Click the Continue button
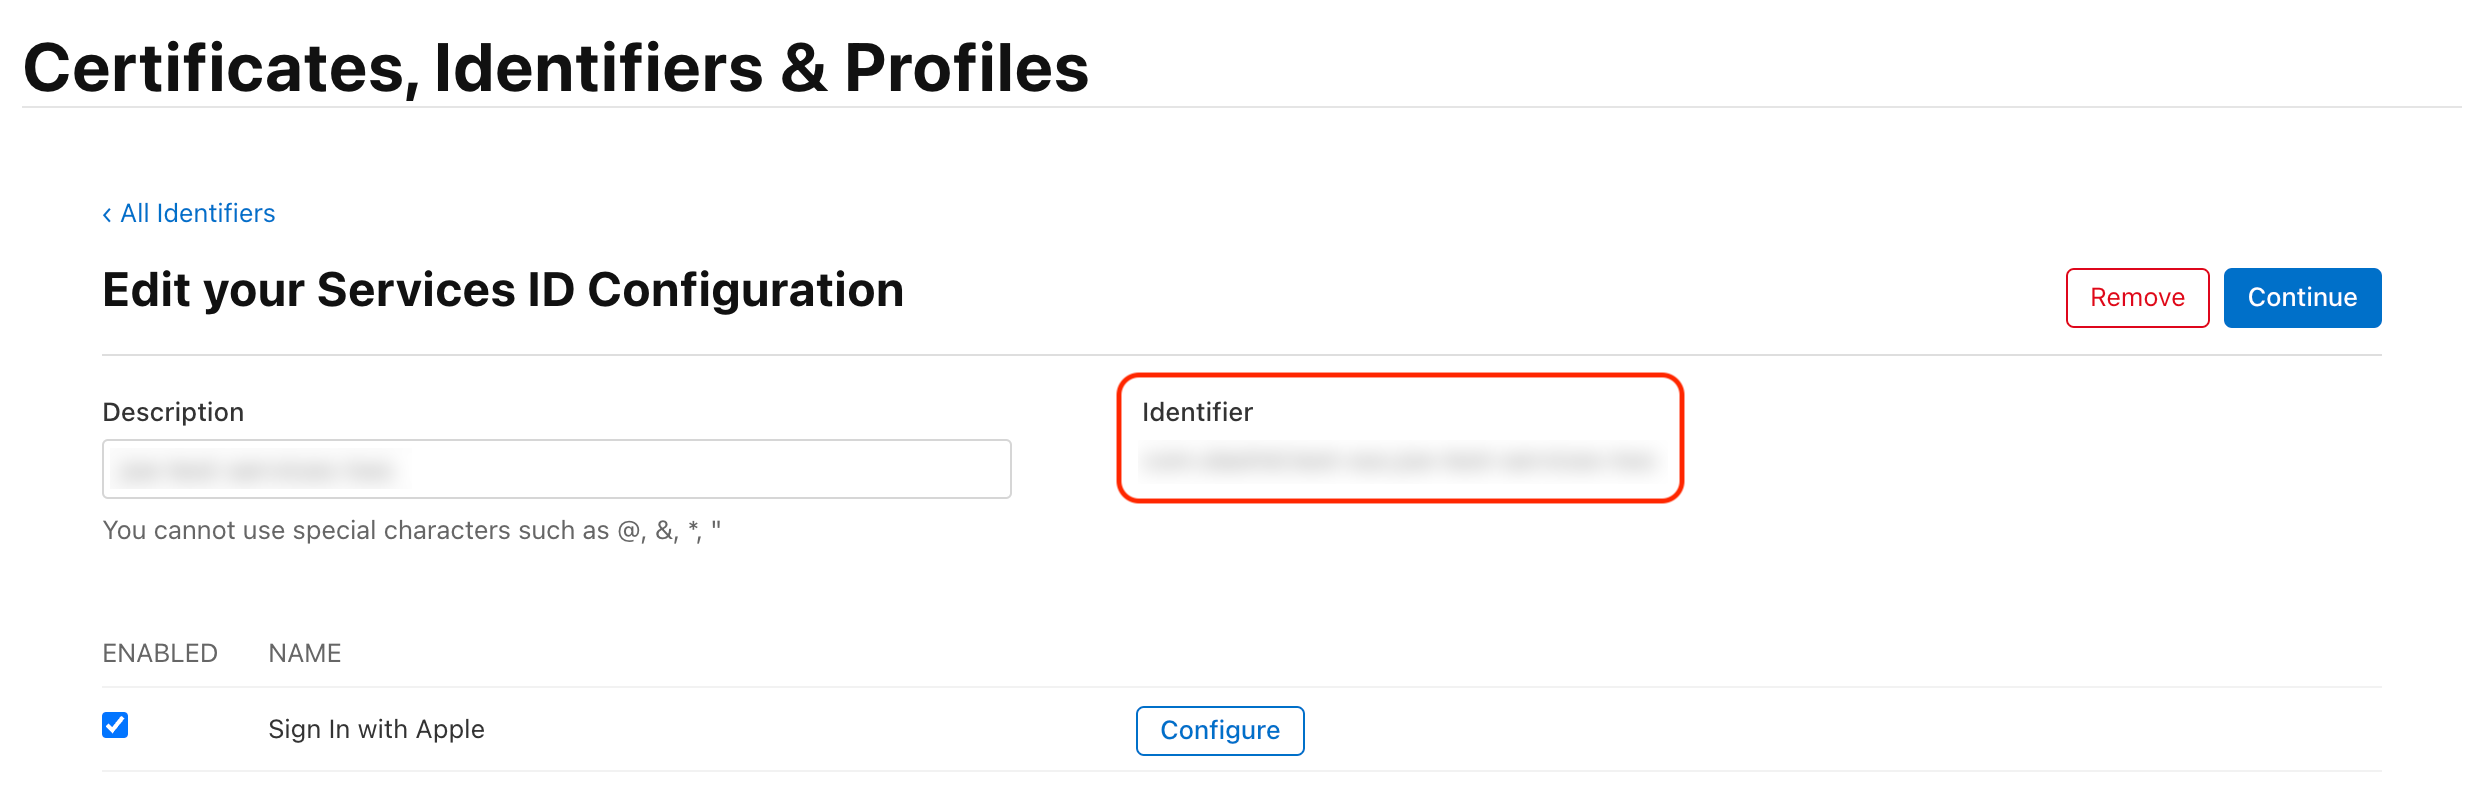 click(2302, 297)
